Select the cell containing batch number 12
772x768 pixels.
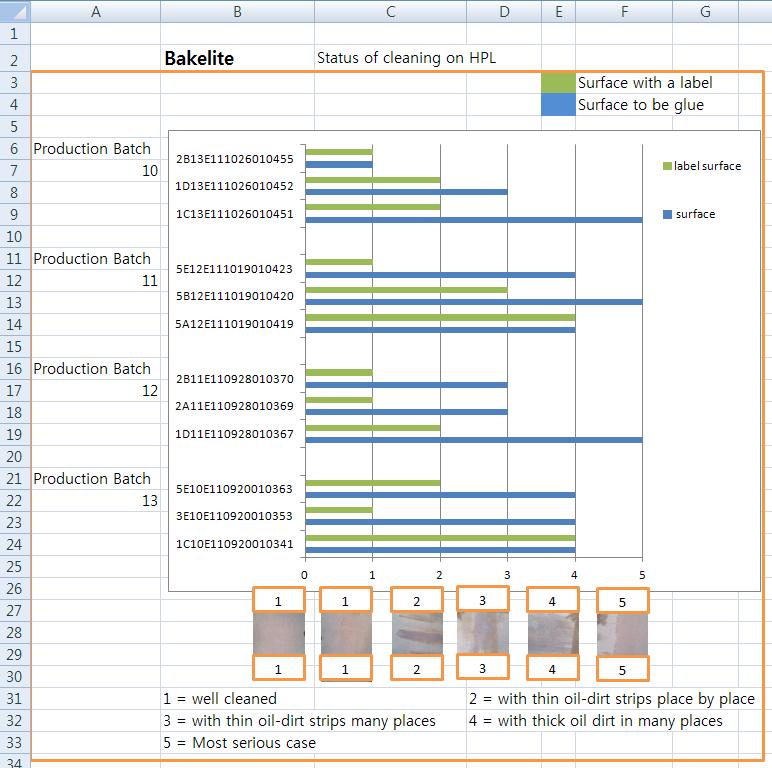tap(96, 391)
